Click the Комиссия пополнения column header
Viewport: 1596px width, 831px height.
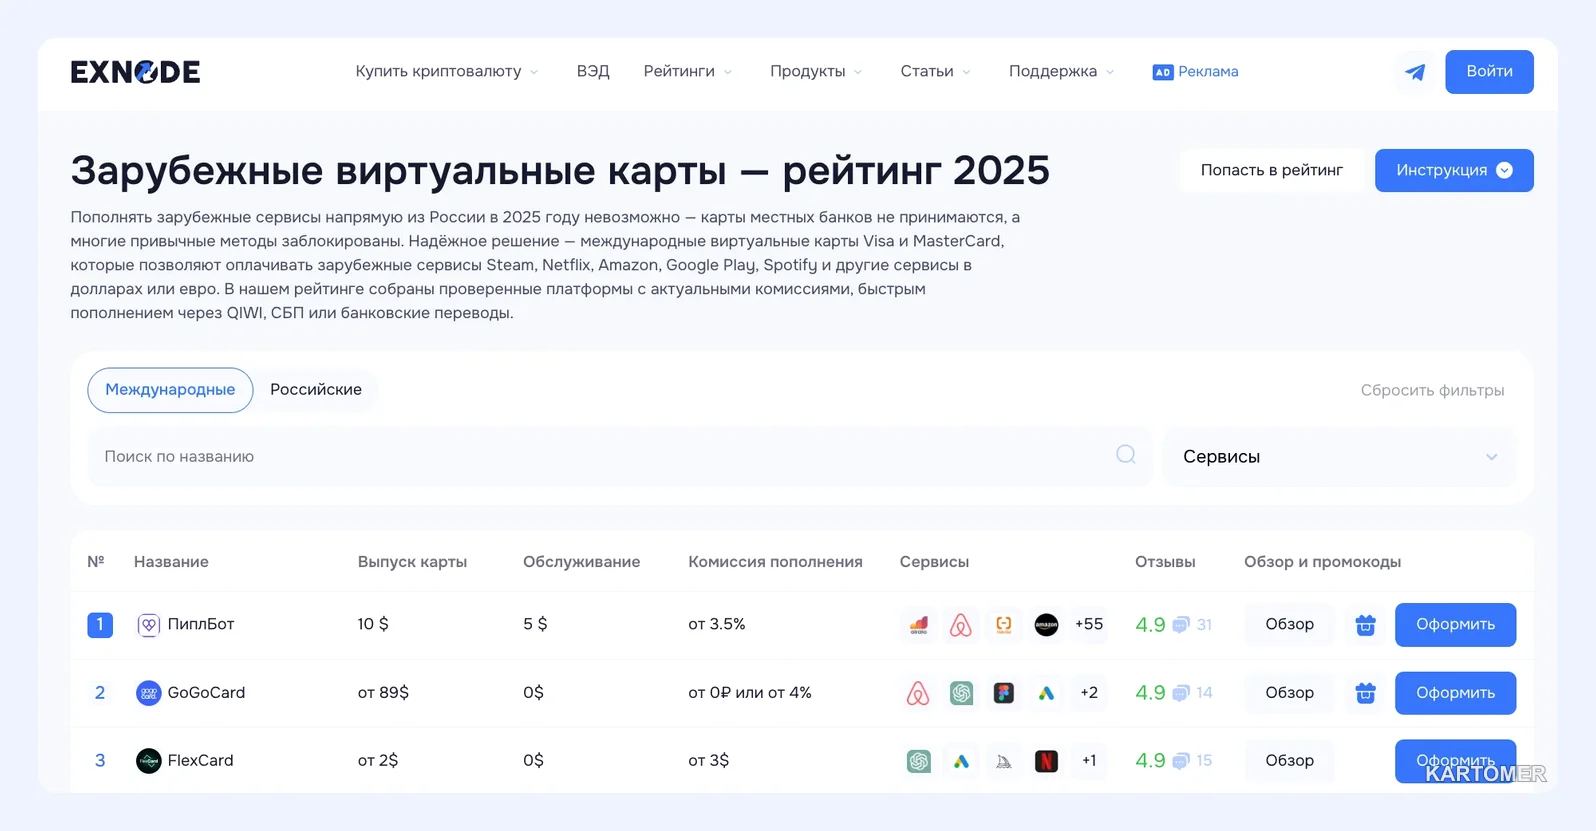tap(775, 562)
